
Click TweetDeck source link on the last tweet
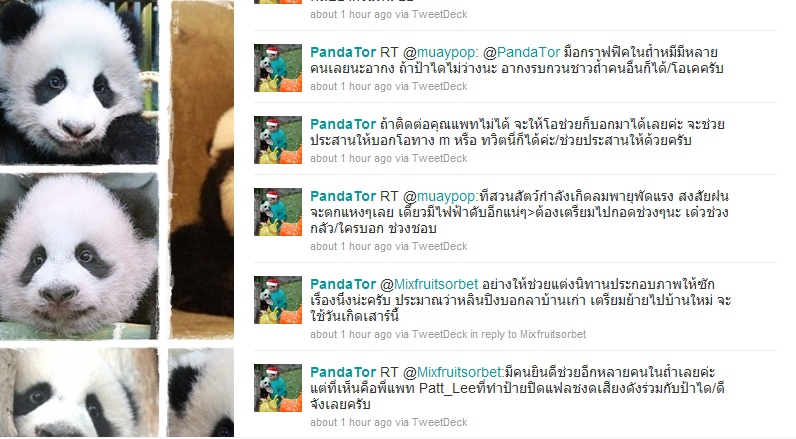tap(439, 422)
